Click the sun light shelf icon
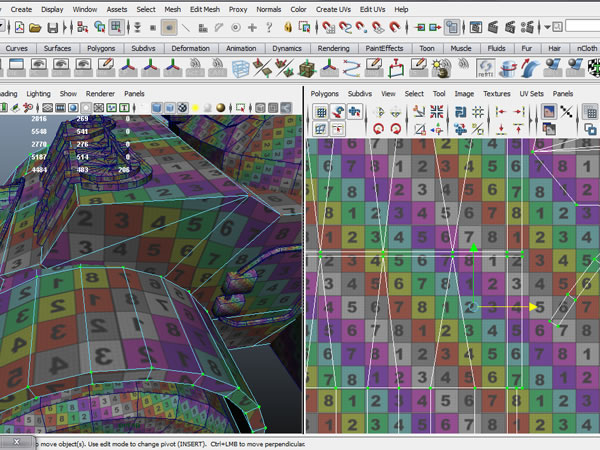This screenshot has height=450, width=600. (x=441, y=68)
